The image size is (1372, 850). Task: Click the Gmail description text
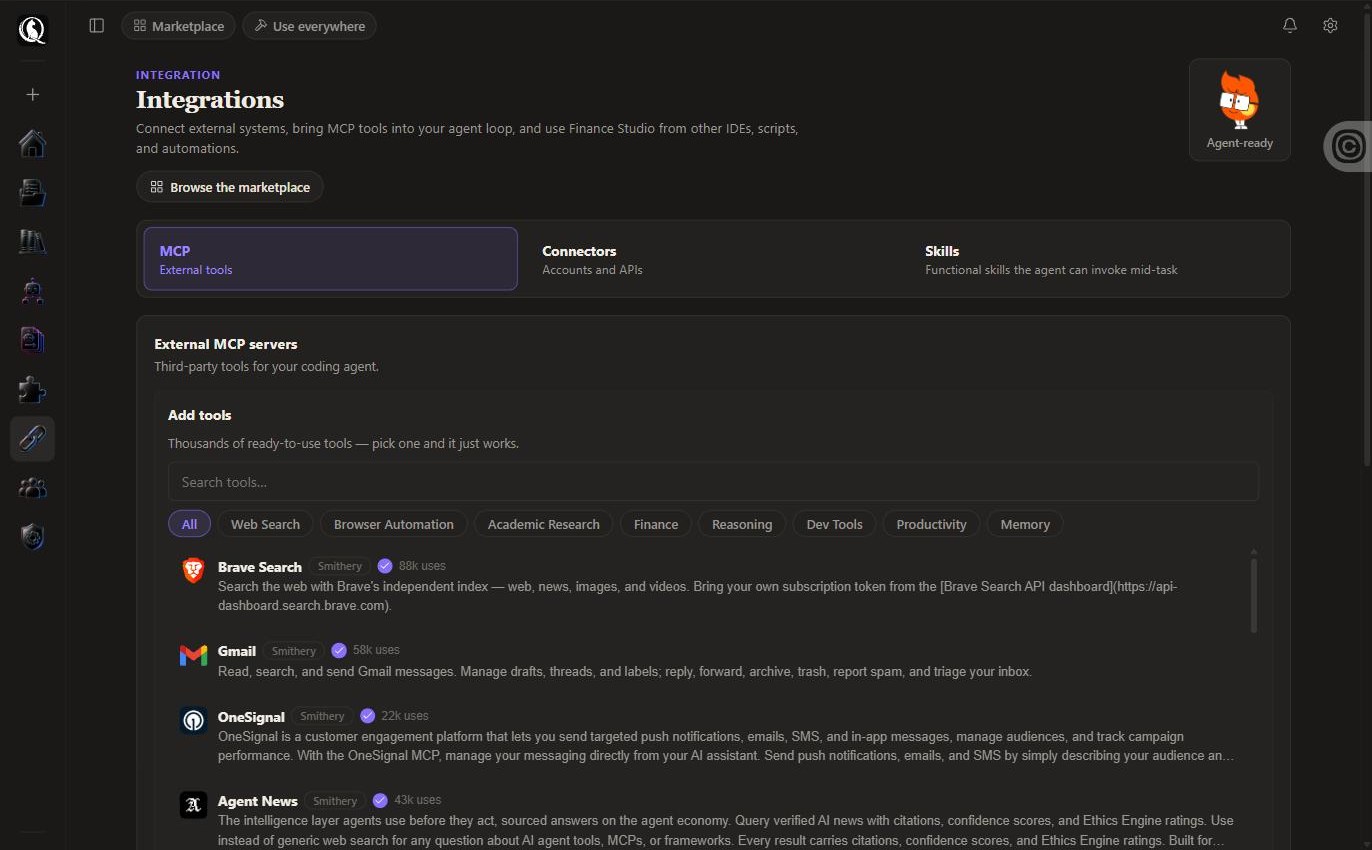pos(624,672)
